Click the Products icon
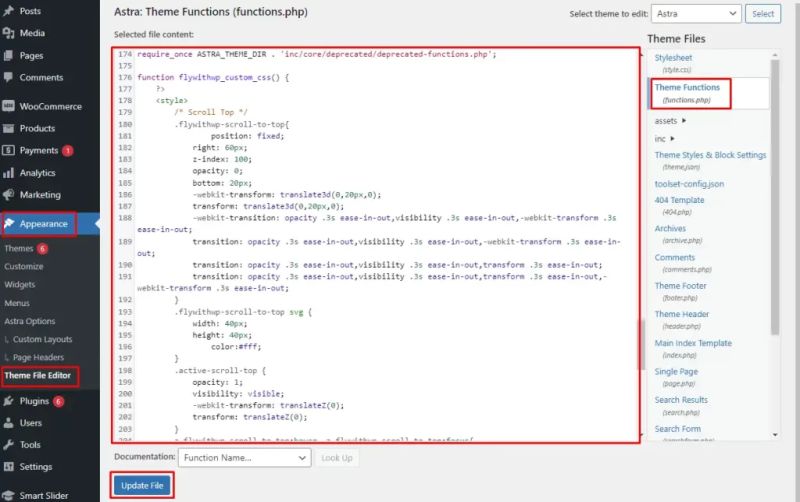The image size is (800, 502). coord(8,129)
